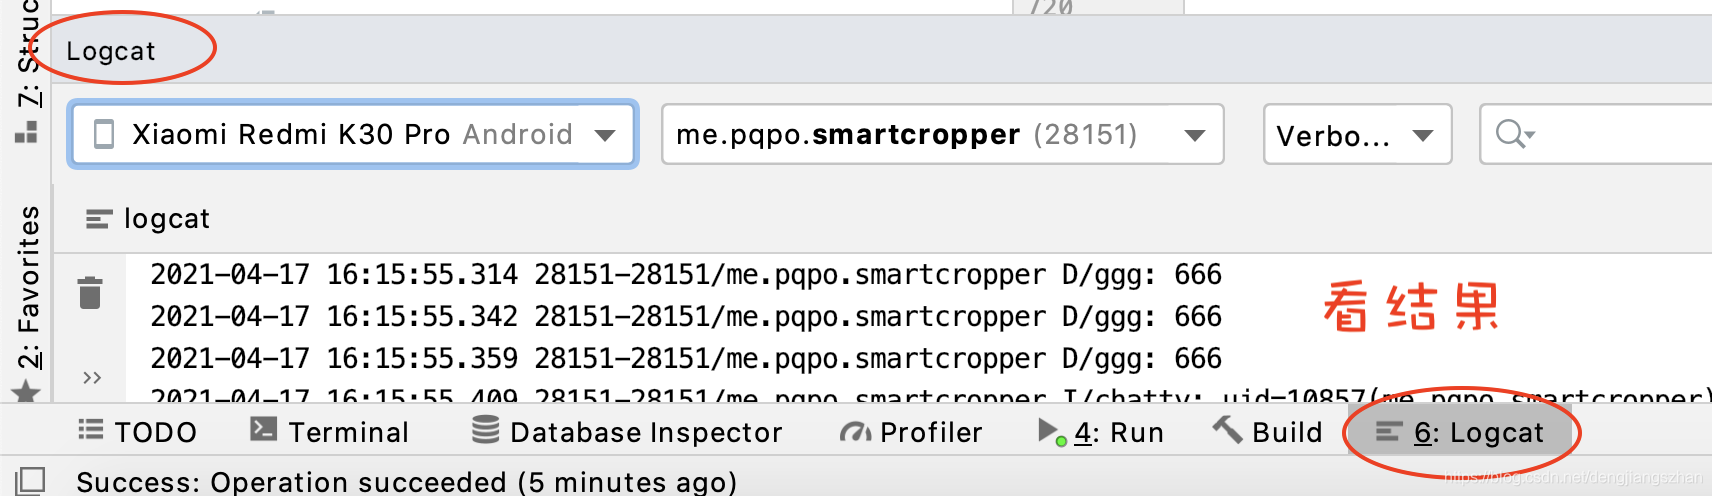
Task: Expand more actions with the double chevron
Action: 92,378
